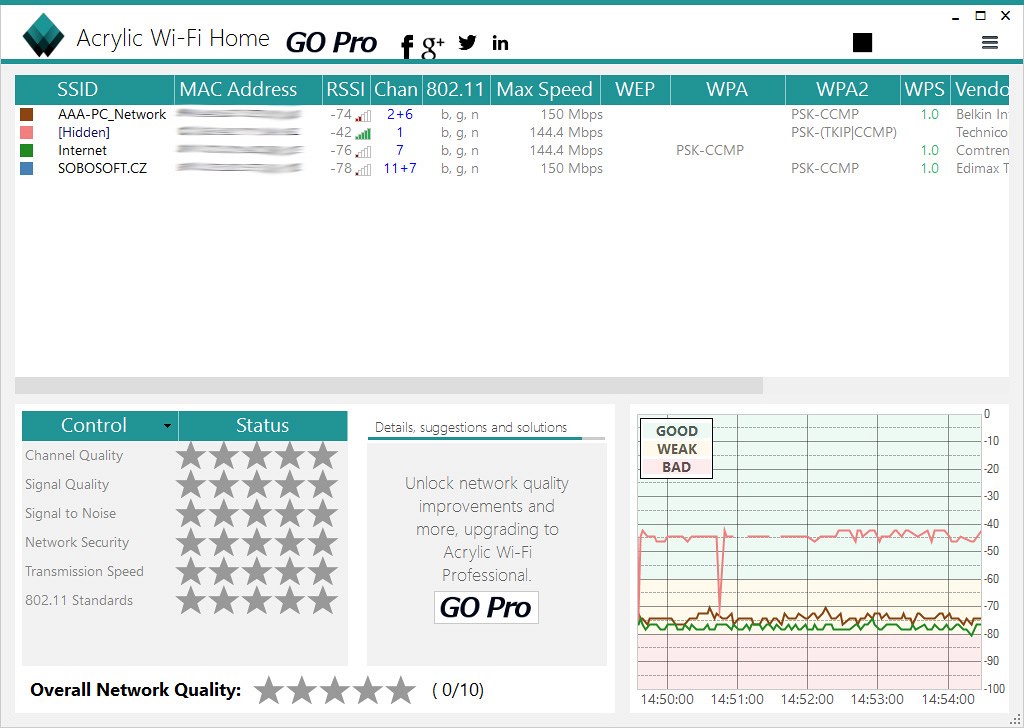Click the GO Pro header link

click(331, 42)
